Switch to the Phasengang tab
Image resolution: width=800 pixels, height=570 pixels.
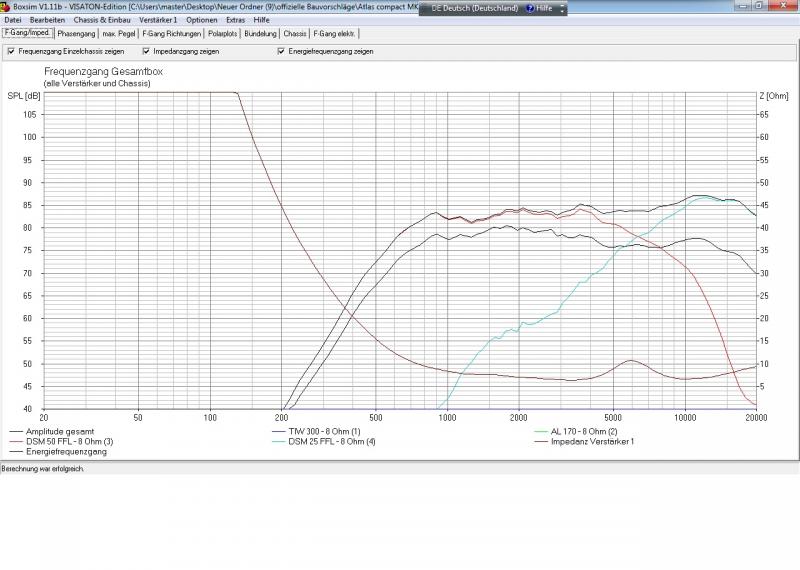coord(77,34)
